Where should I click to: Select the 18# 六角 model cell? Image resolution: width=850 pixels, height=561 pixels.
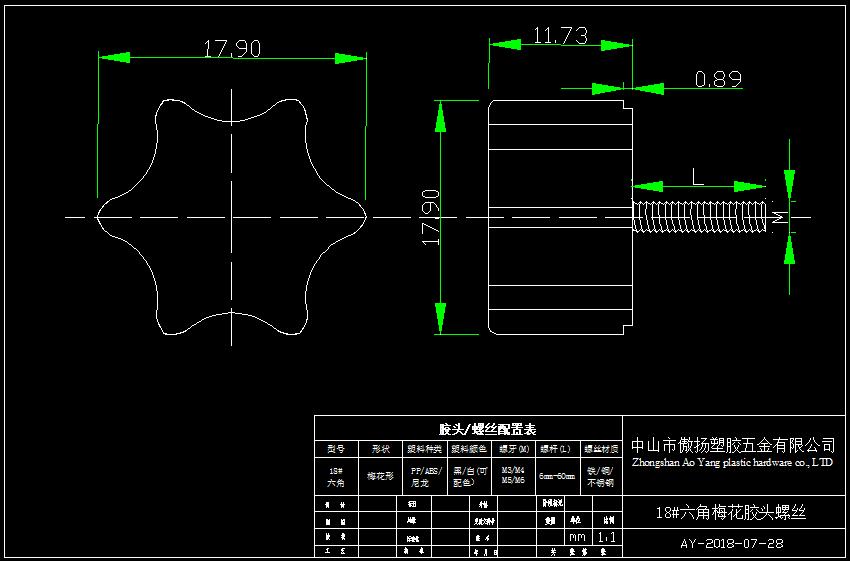coord(336,476)
